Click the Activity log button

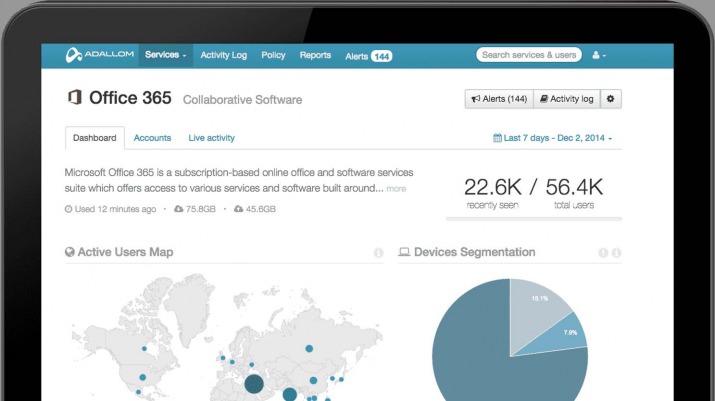(x=567, y=99)
